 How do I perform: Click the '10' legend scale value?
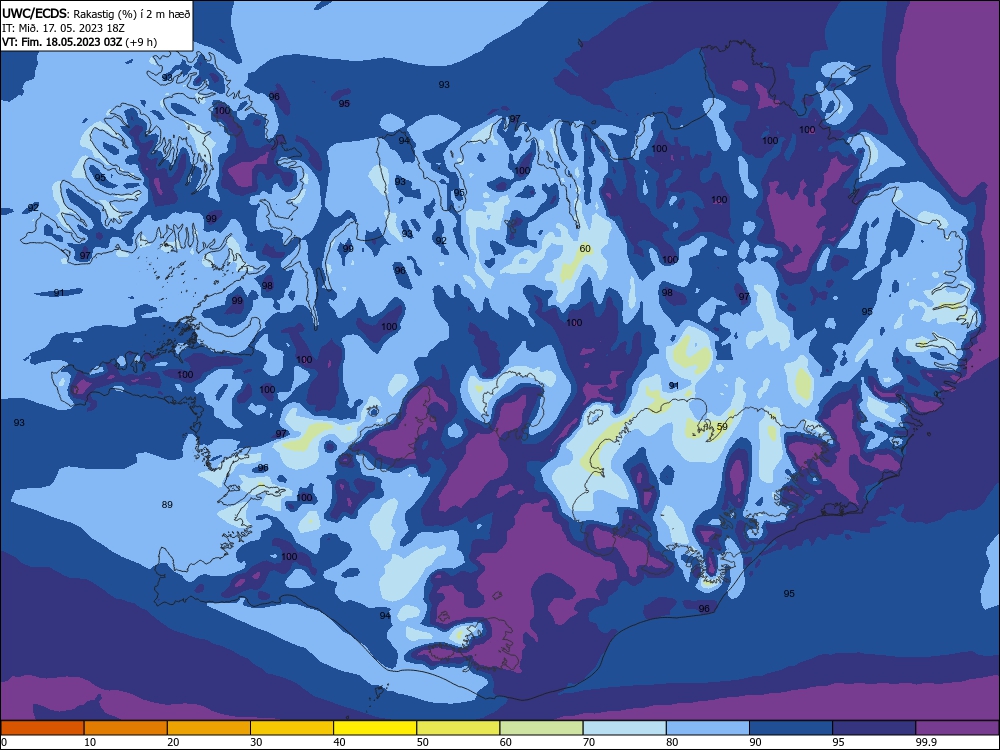tap(90, 742)
